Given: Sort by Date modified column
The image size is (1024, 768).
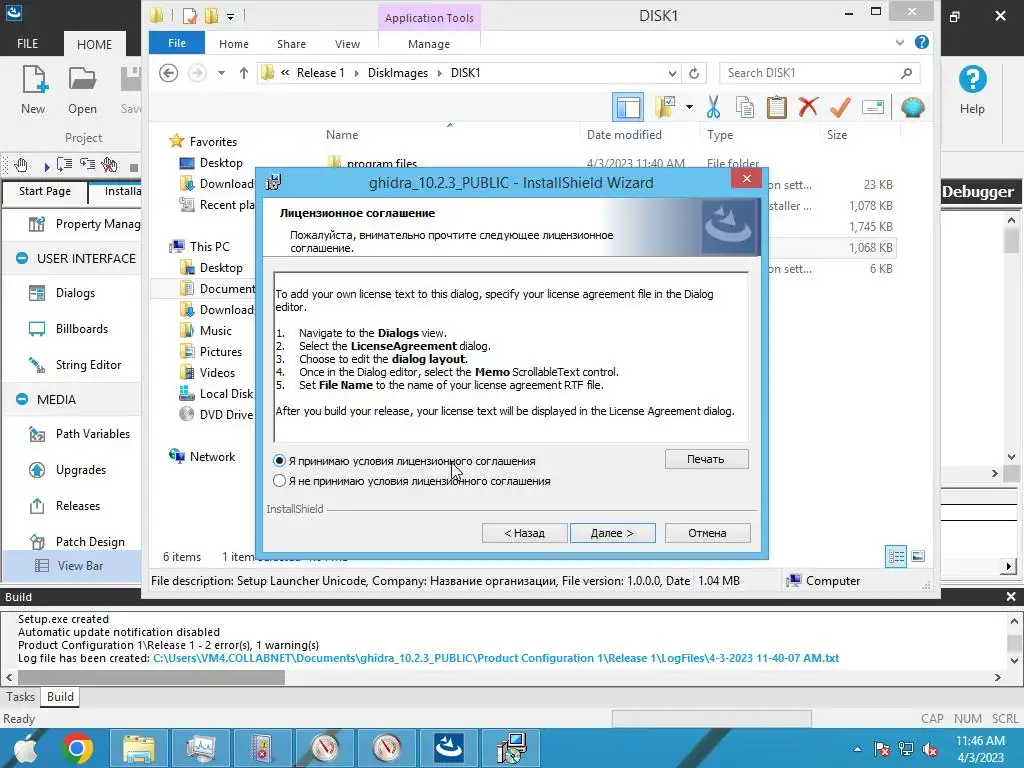Looking at the screenshot, I should click(624, 135).
